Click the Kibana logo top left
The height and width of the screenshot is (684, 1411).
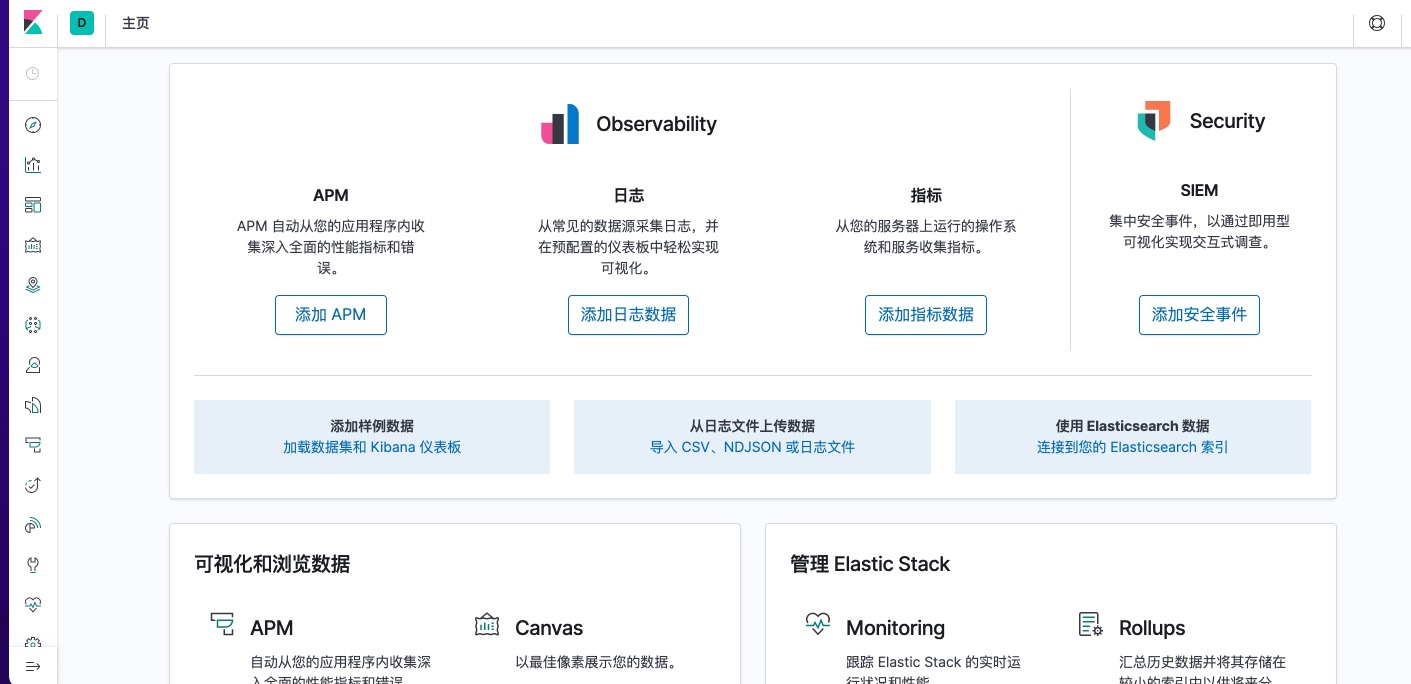(x=33, y=22)
